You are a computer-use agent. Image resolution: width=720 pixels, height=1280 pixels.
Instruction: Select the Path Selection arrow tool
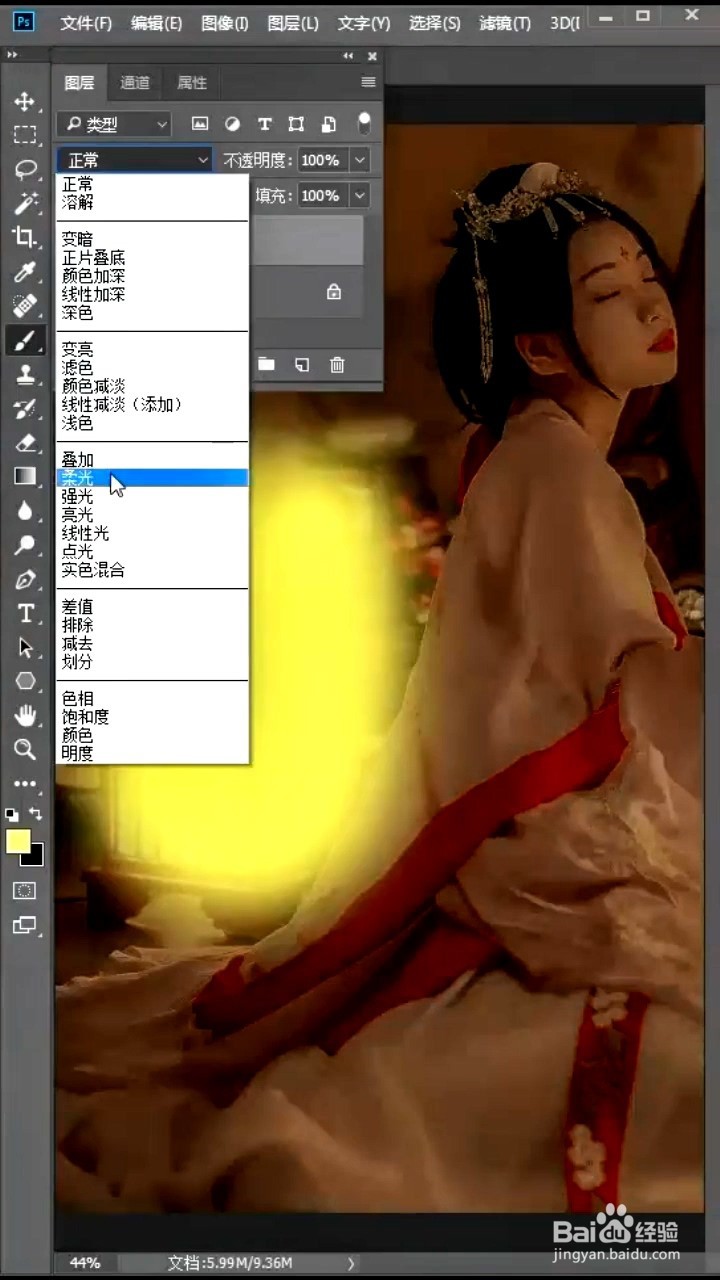click(x=25, y=647)
